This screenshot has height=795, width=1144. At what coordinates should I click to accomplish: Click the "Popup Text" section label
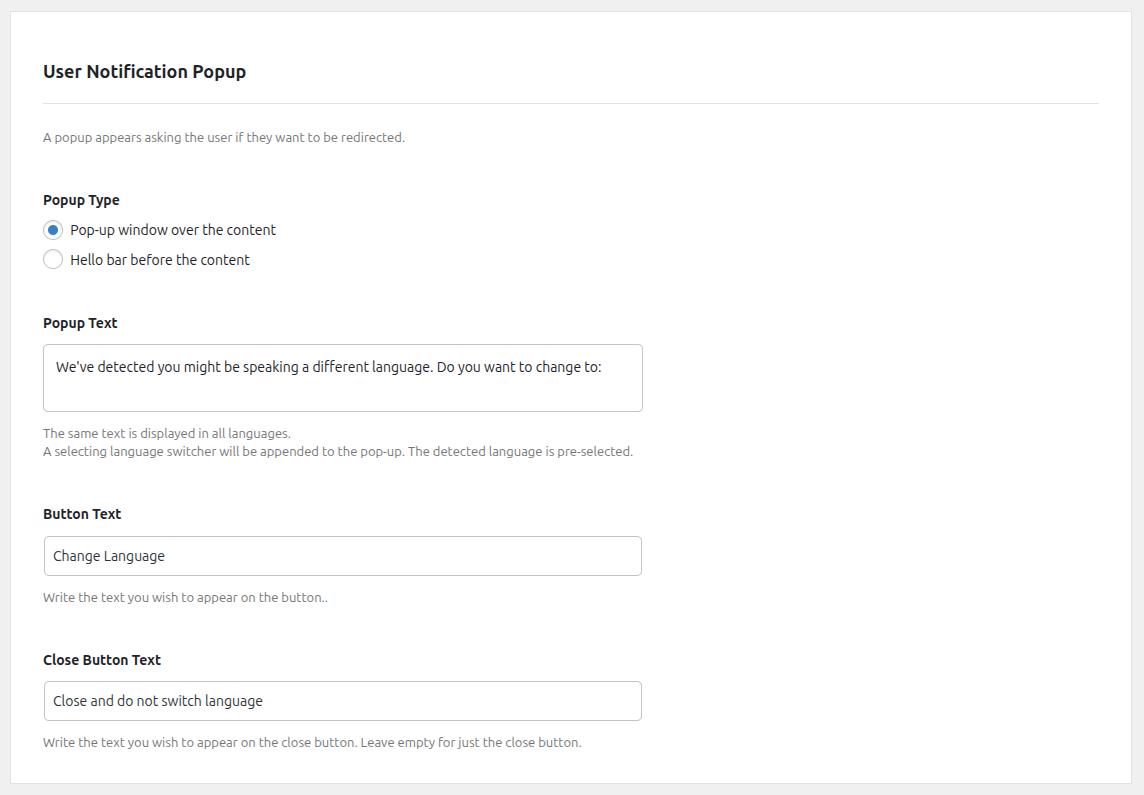[x=80, y=323]
